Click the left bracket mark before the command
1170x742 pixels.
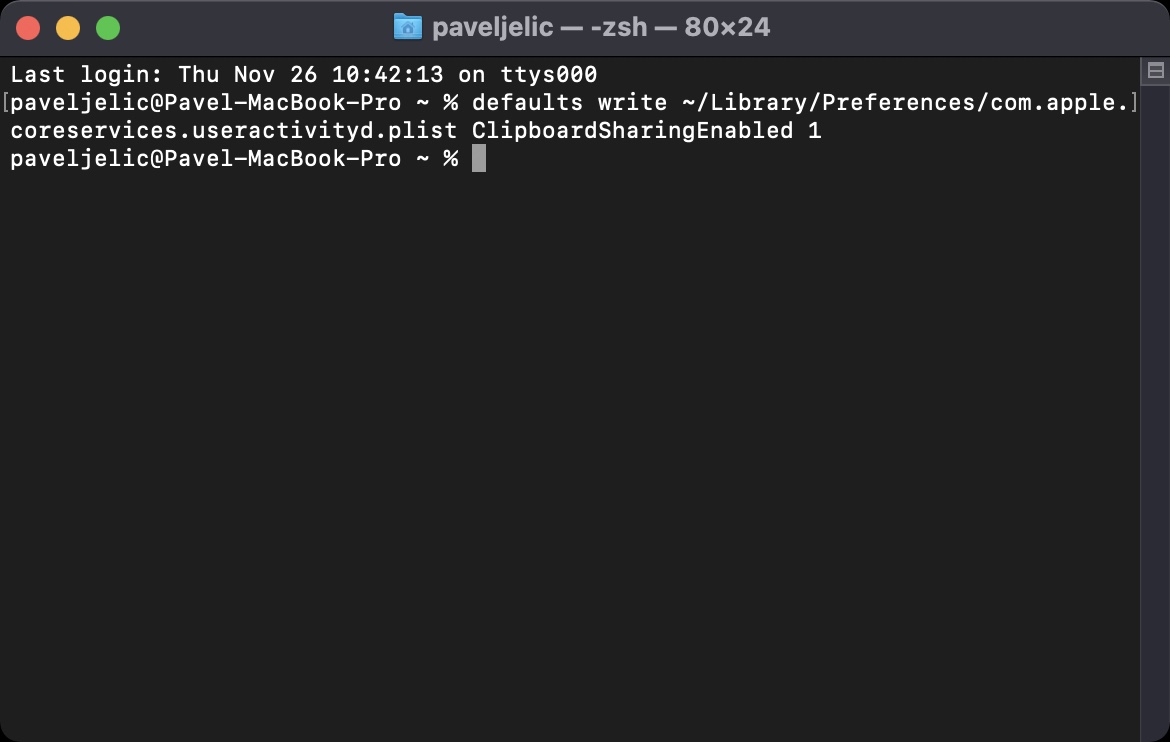click(5, 103)
